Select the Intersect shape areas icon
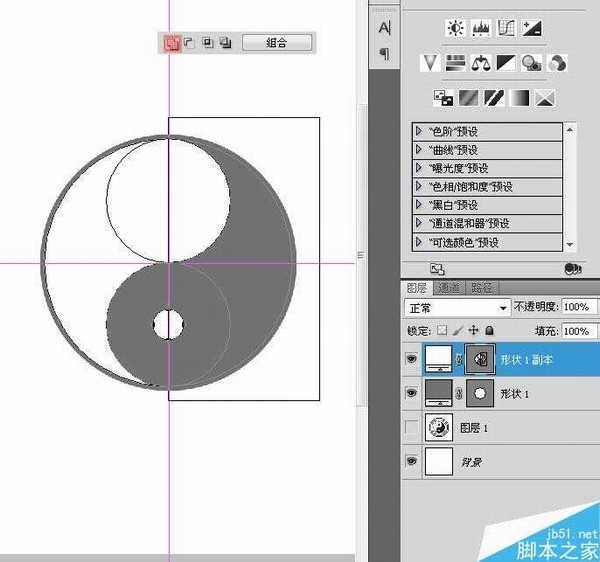 207,42
